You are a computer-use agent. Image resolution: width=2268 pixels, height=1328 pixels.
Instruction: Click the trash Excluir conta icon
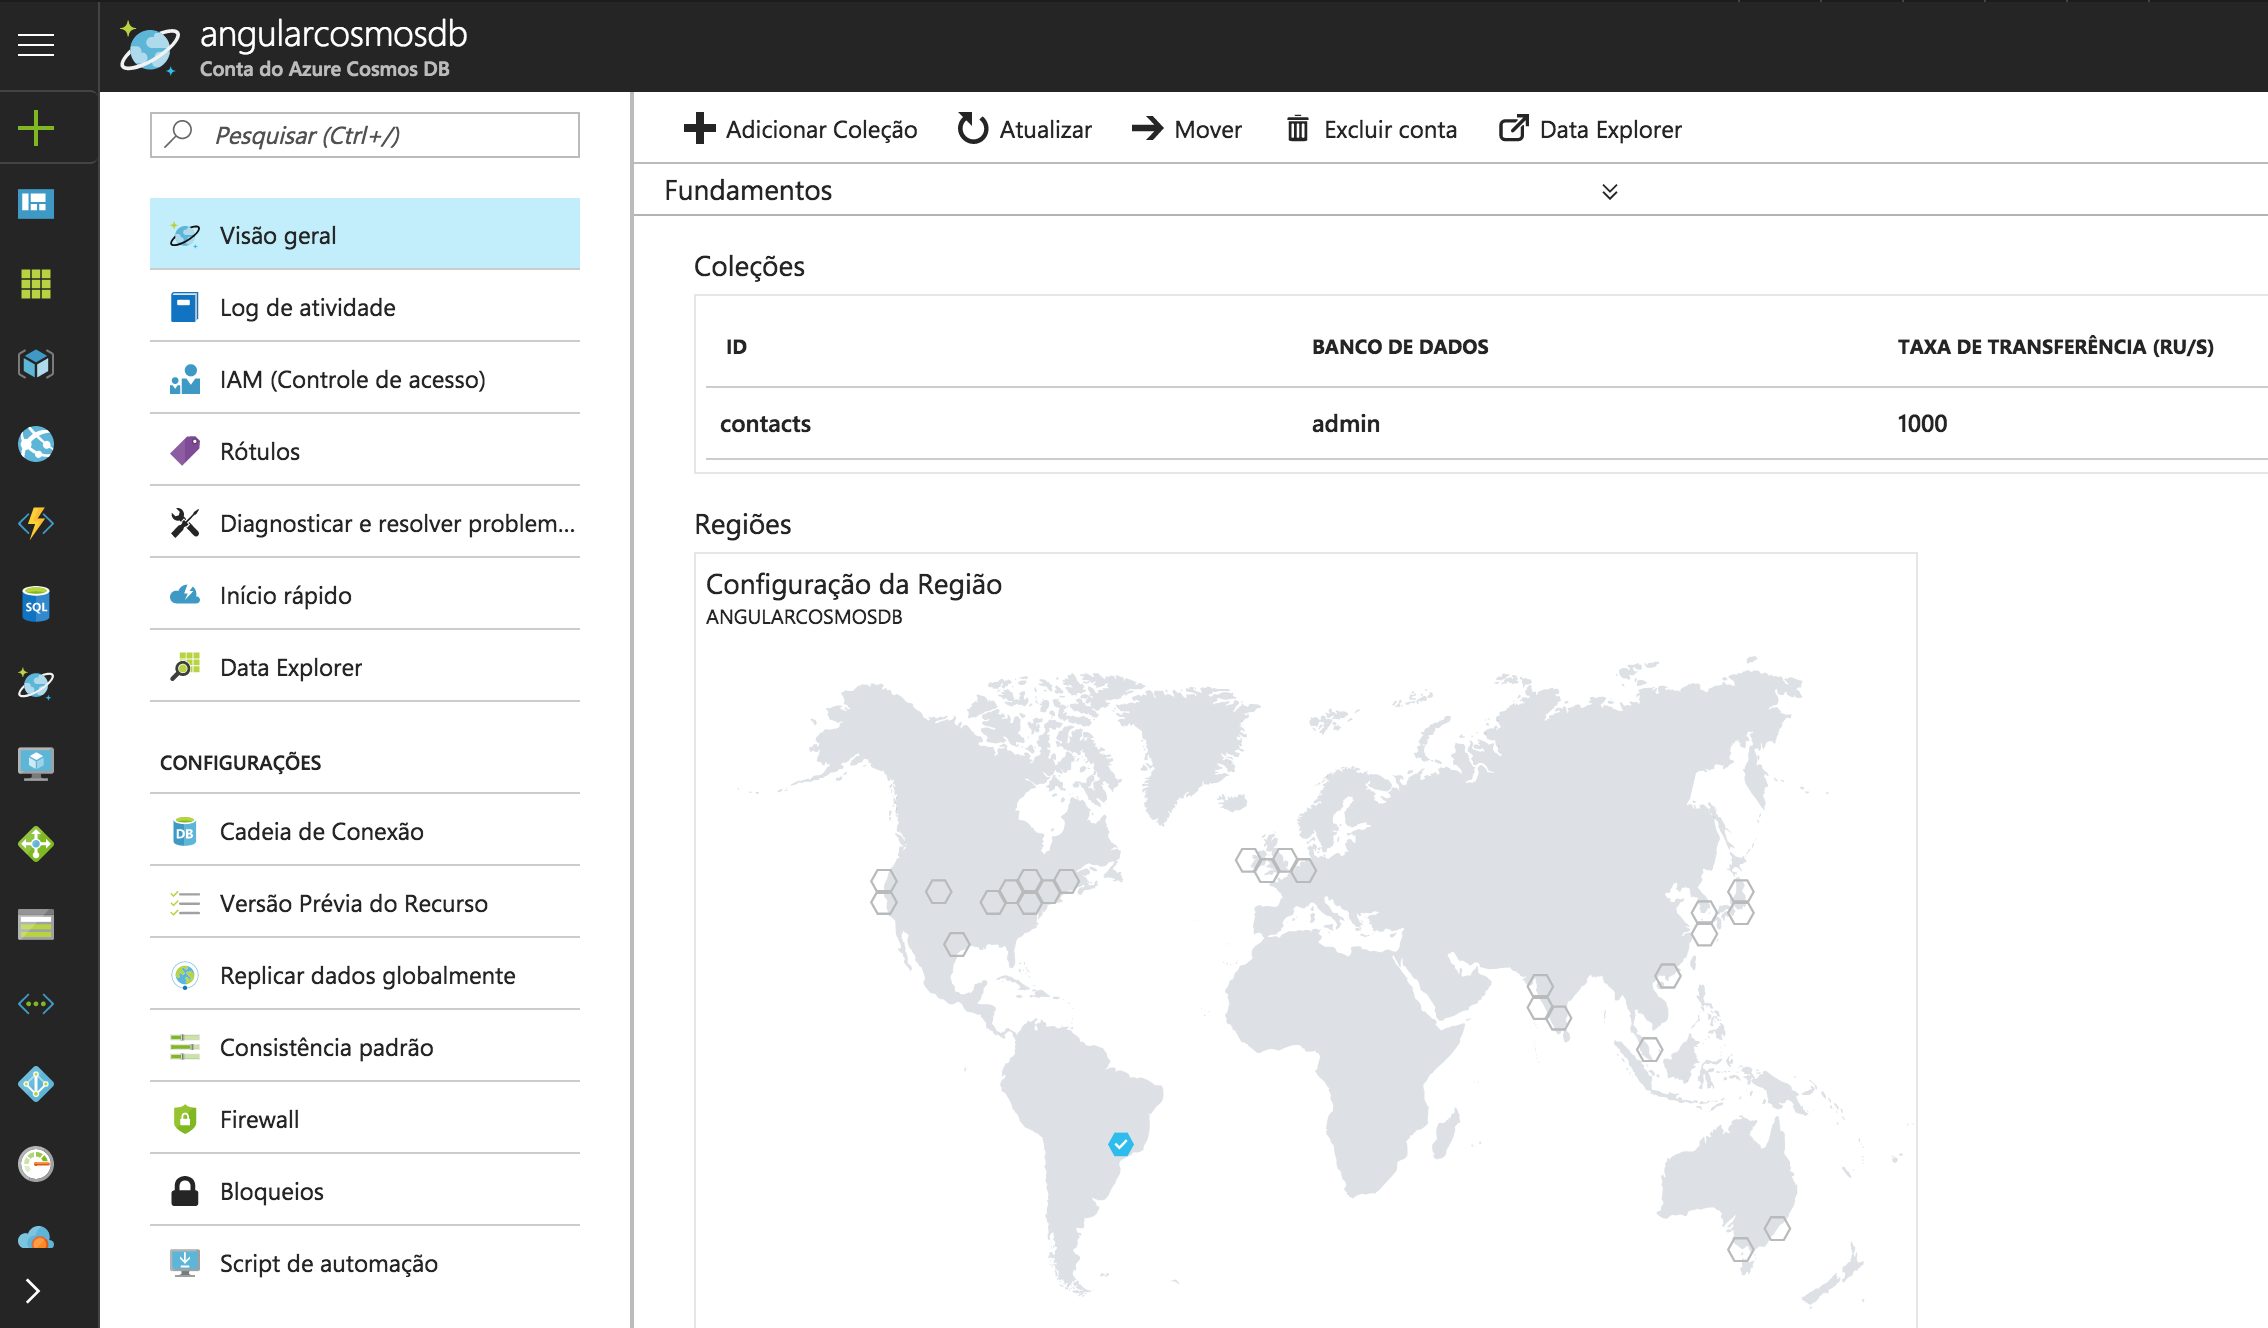tap(1297, 129)
